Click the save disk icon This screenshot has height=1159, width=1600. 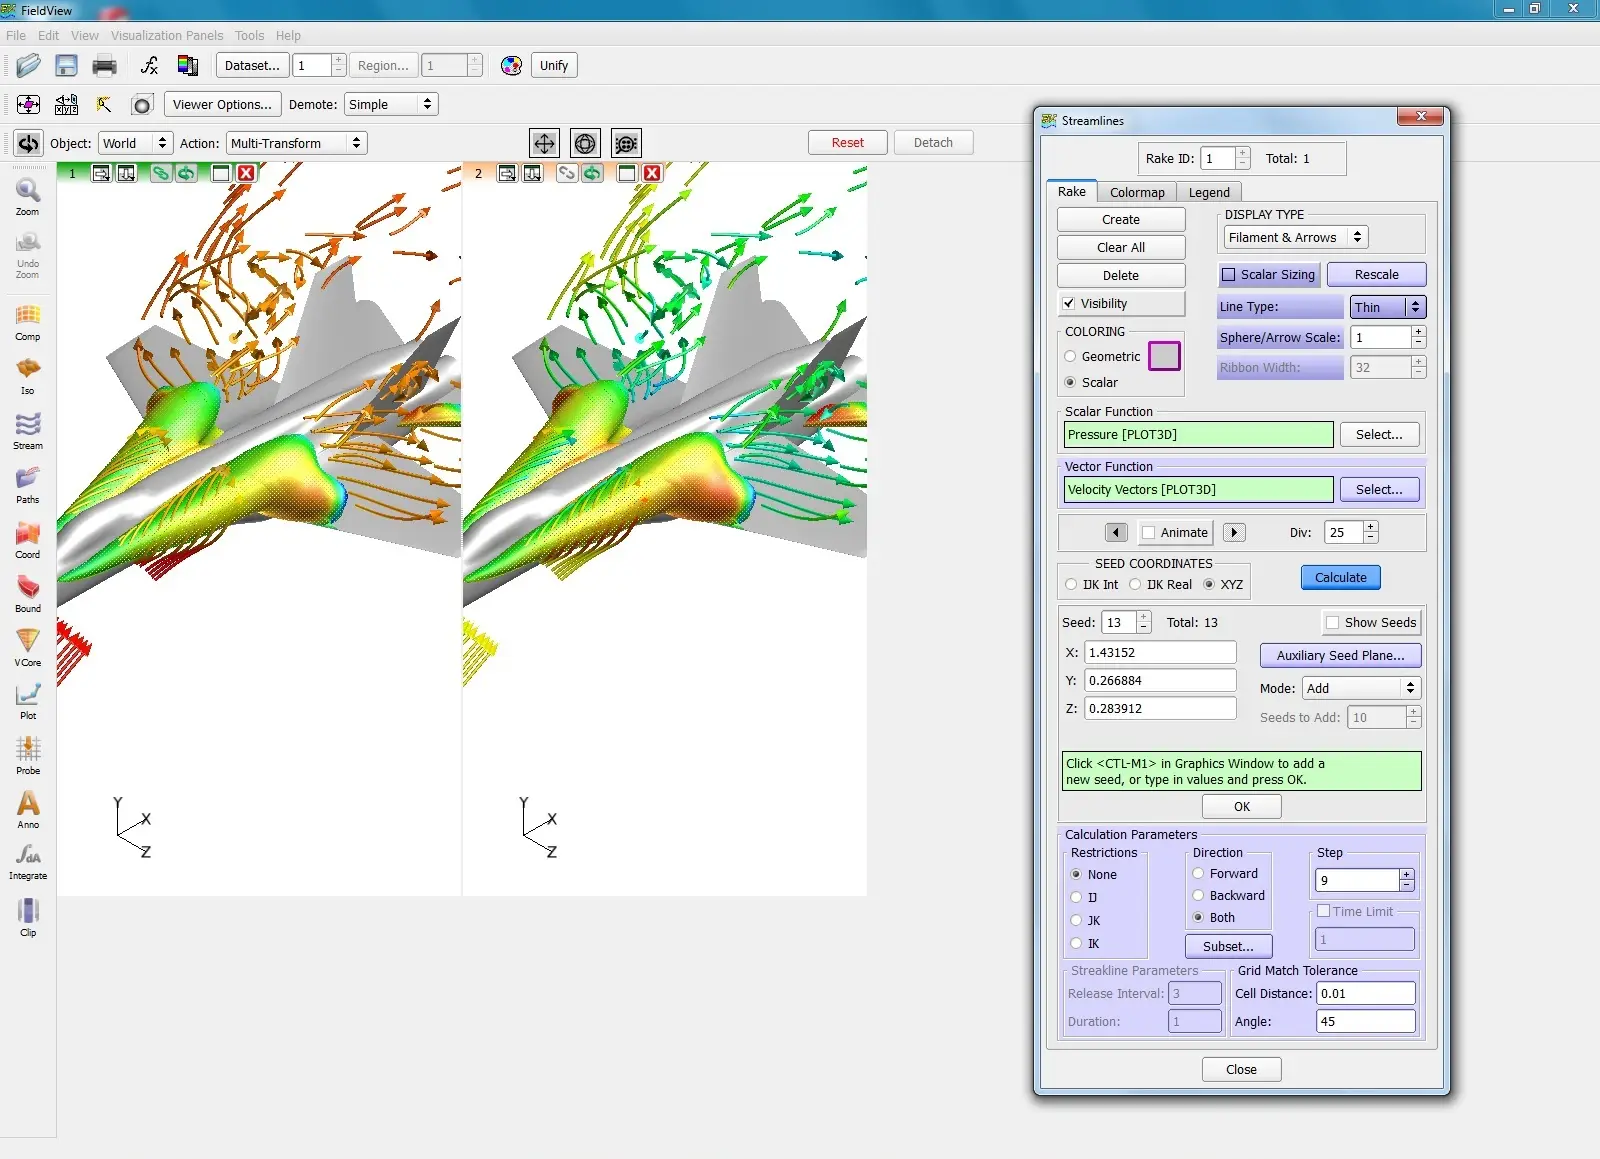[x=66, y=66]
